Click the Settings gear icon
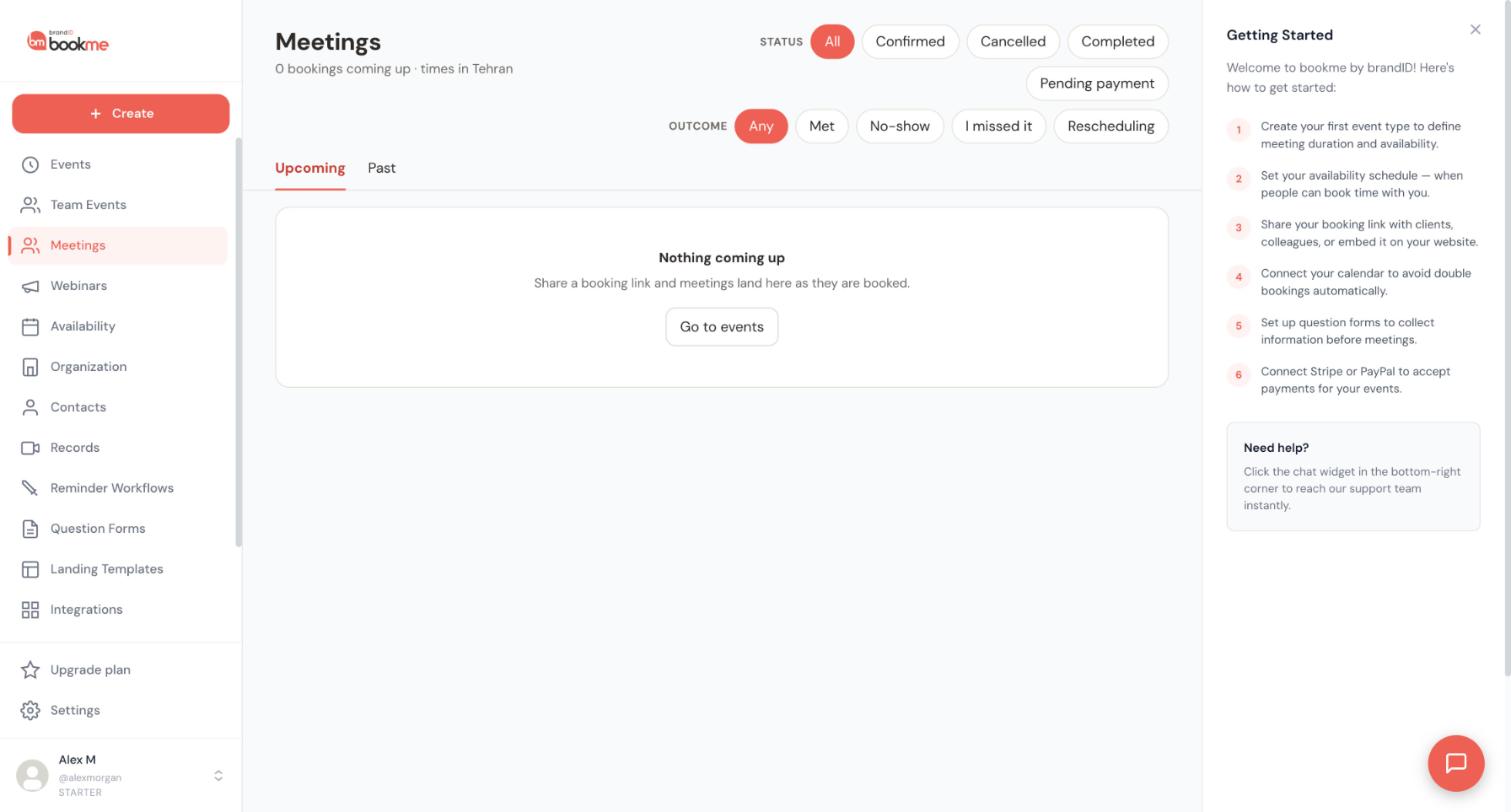This screenshot has width=1511, height=812. pyautogui.click(x=30, y=710)
